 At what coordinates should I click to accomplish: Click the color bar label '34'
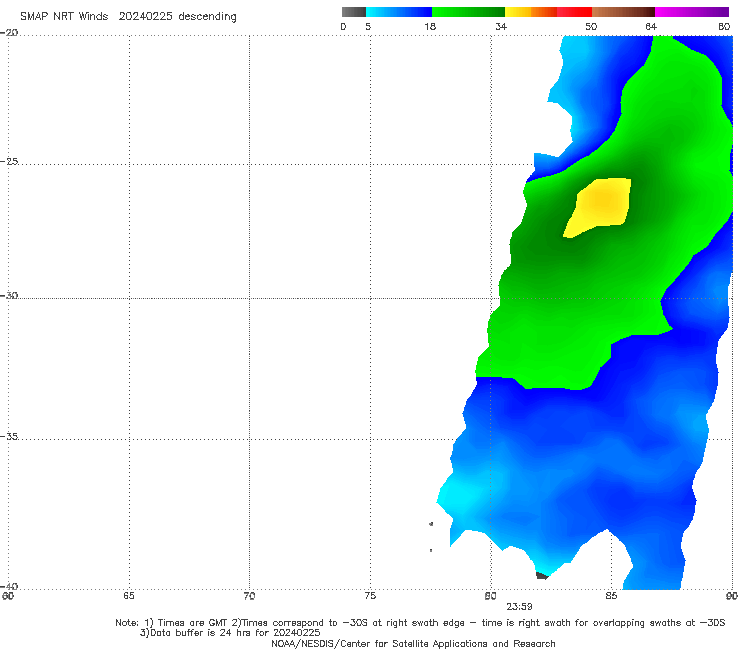coord(501,26)
